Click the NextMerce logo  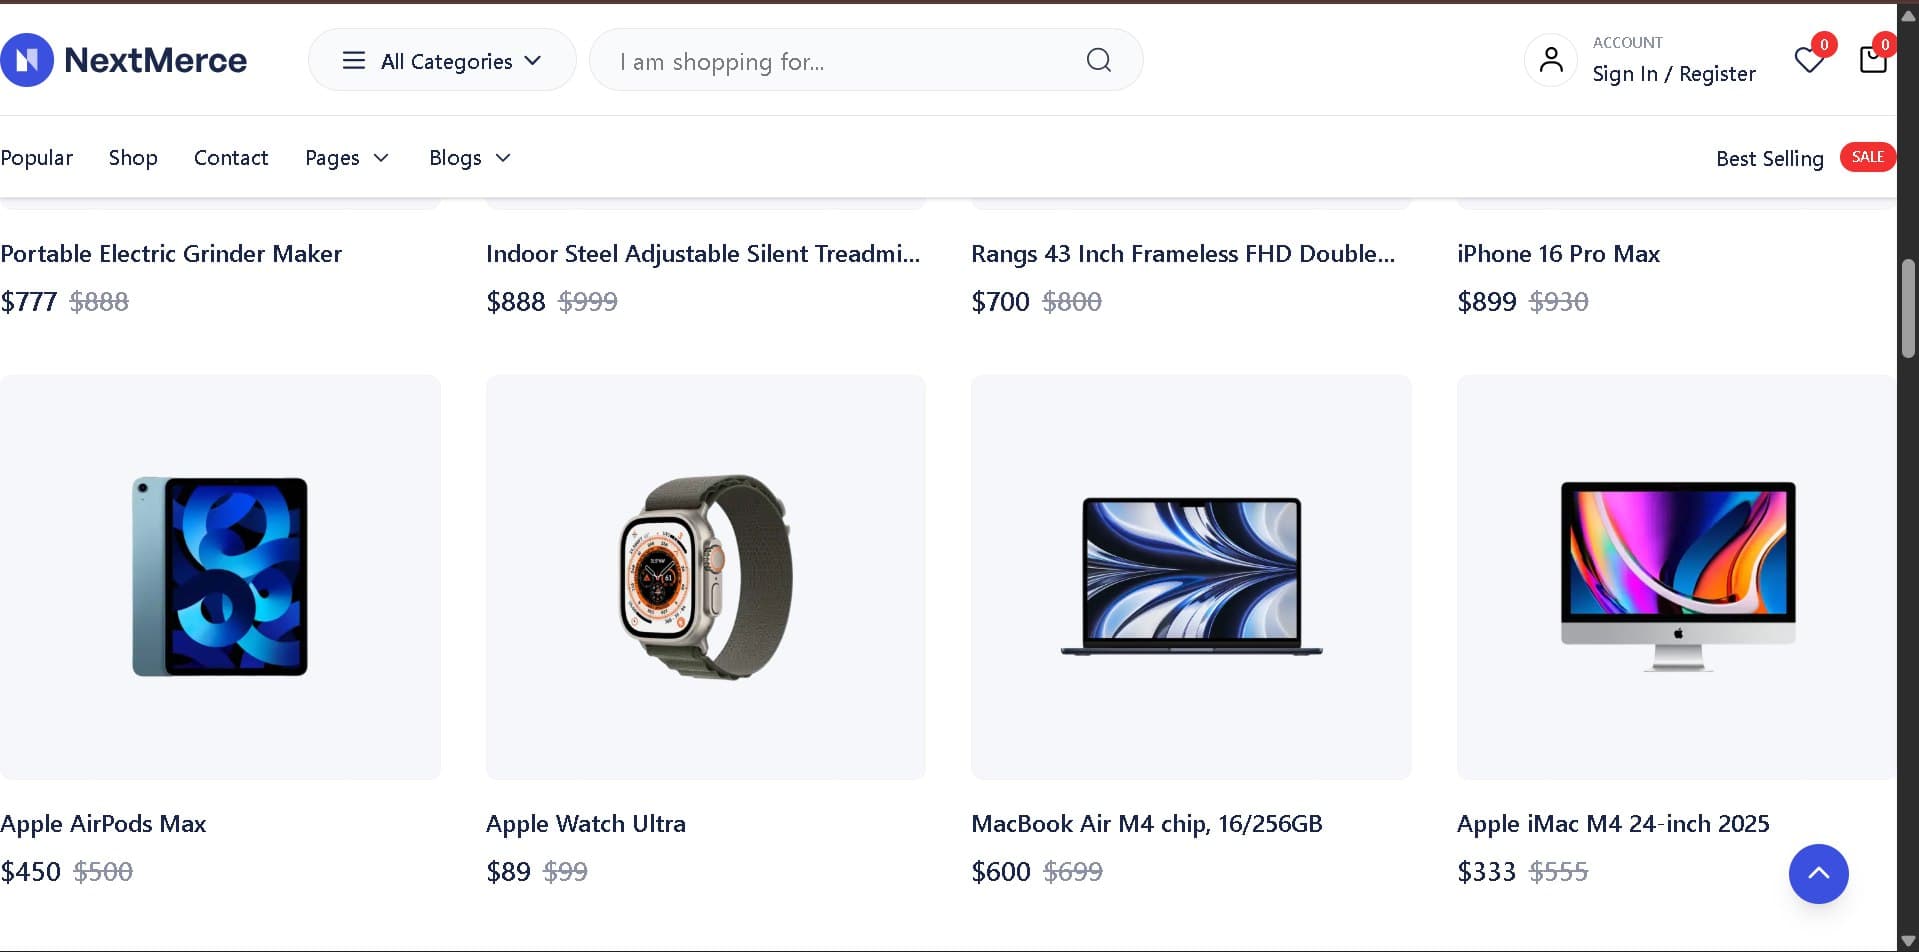click(124, 59)
